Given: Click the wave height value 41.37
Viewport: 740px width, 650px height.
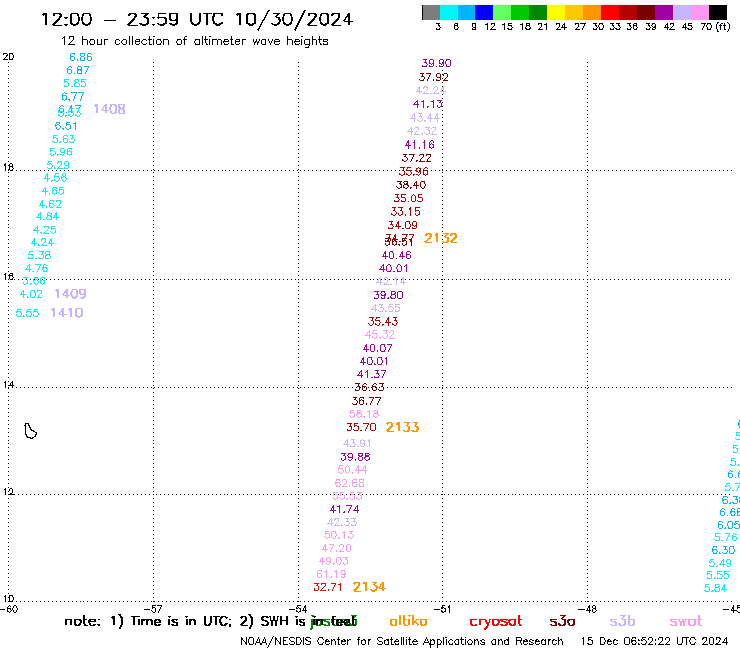Looking at the screenshot, I should [x=371, y=374].
